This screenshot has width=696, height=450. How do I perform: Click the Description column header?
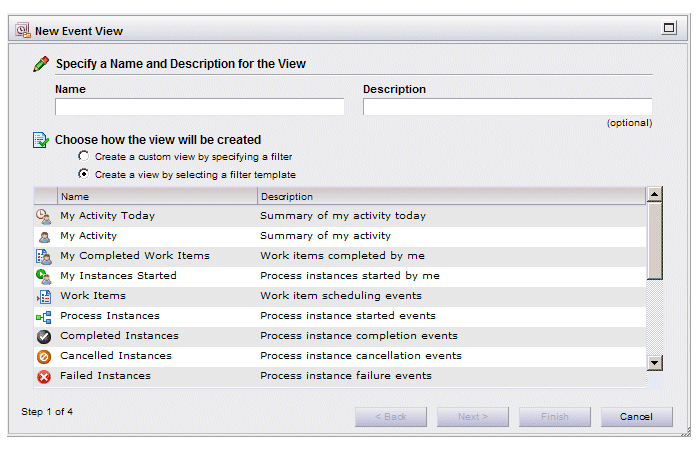point(451,196)
